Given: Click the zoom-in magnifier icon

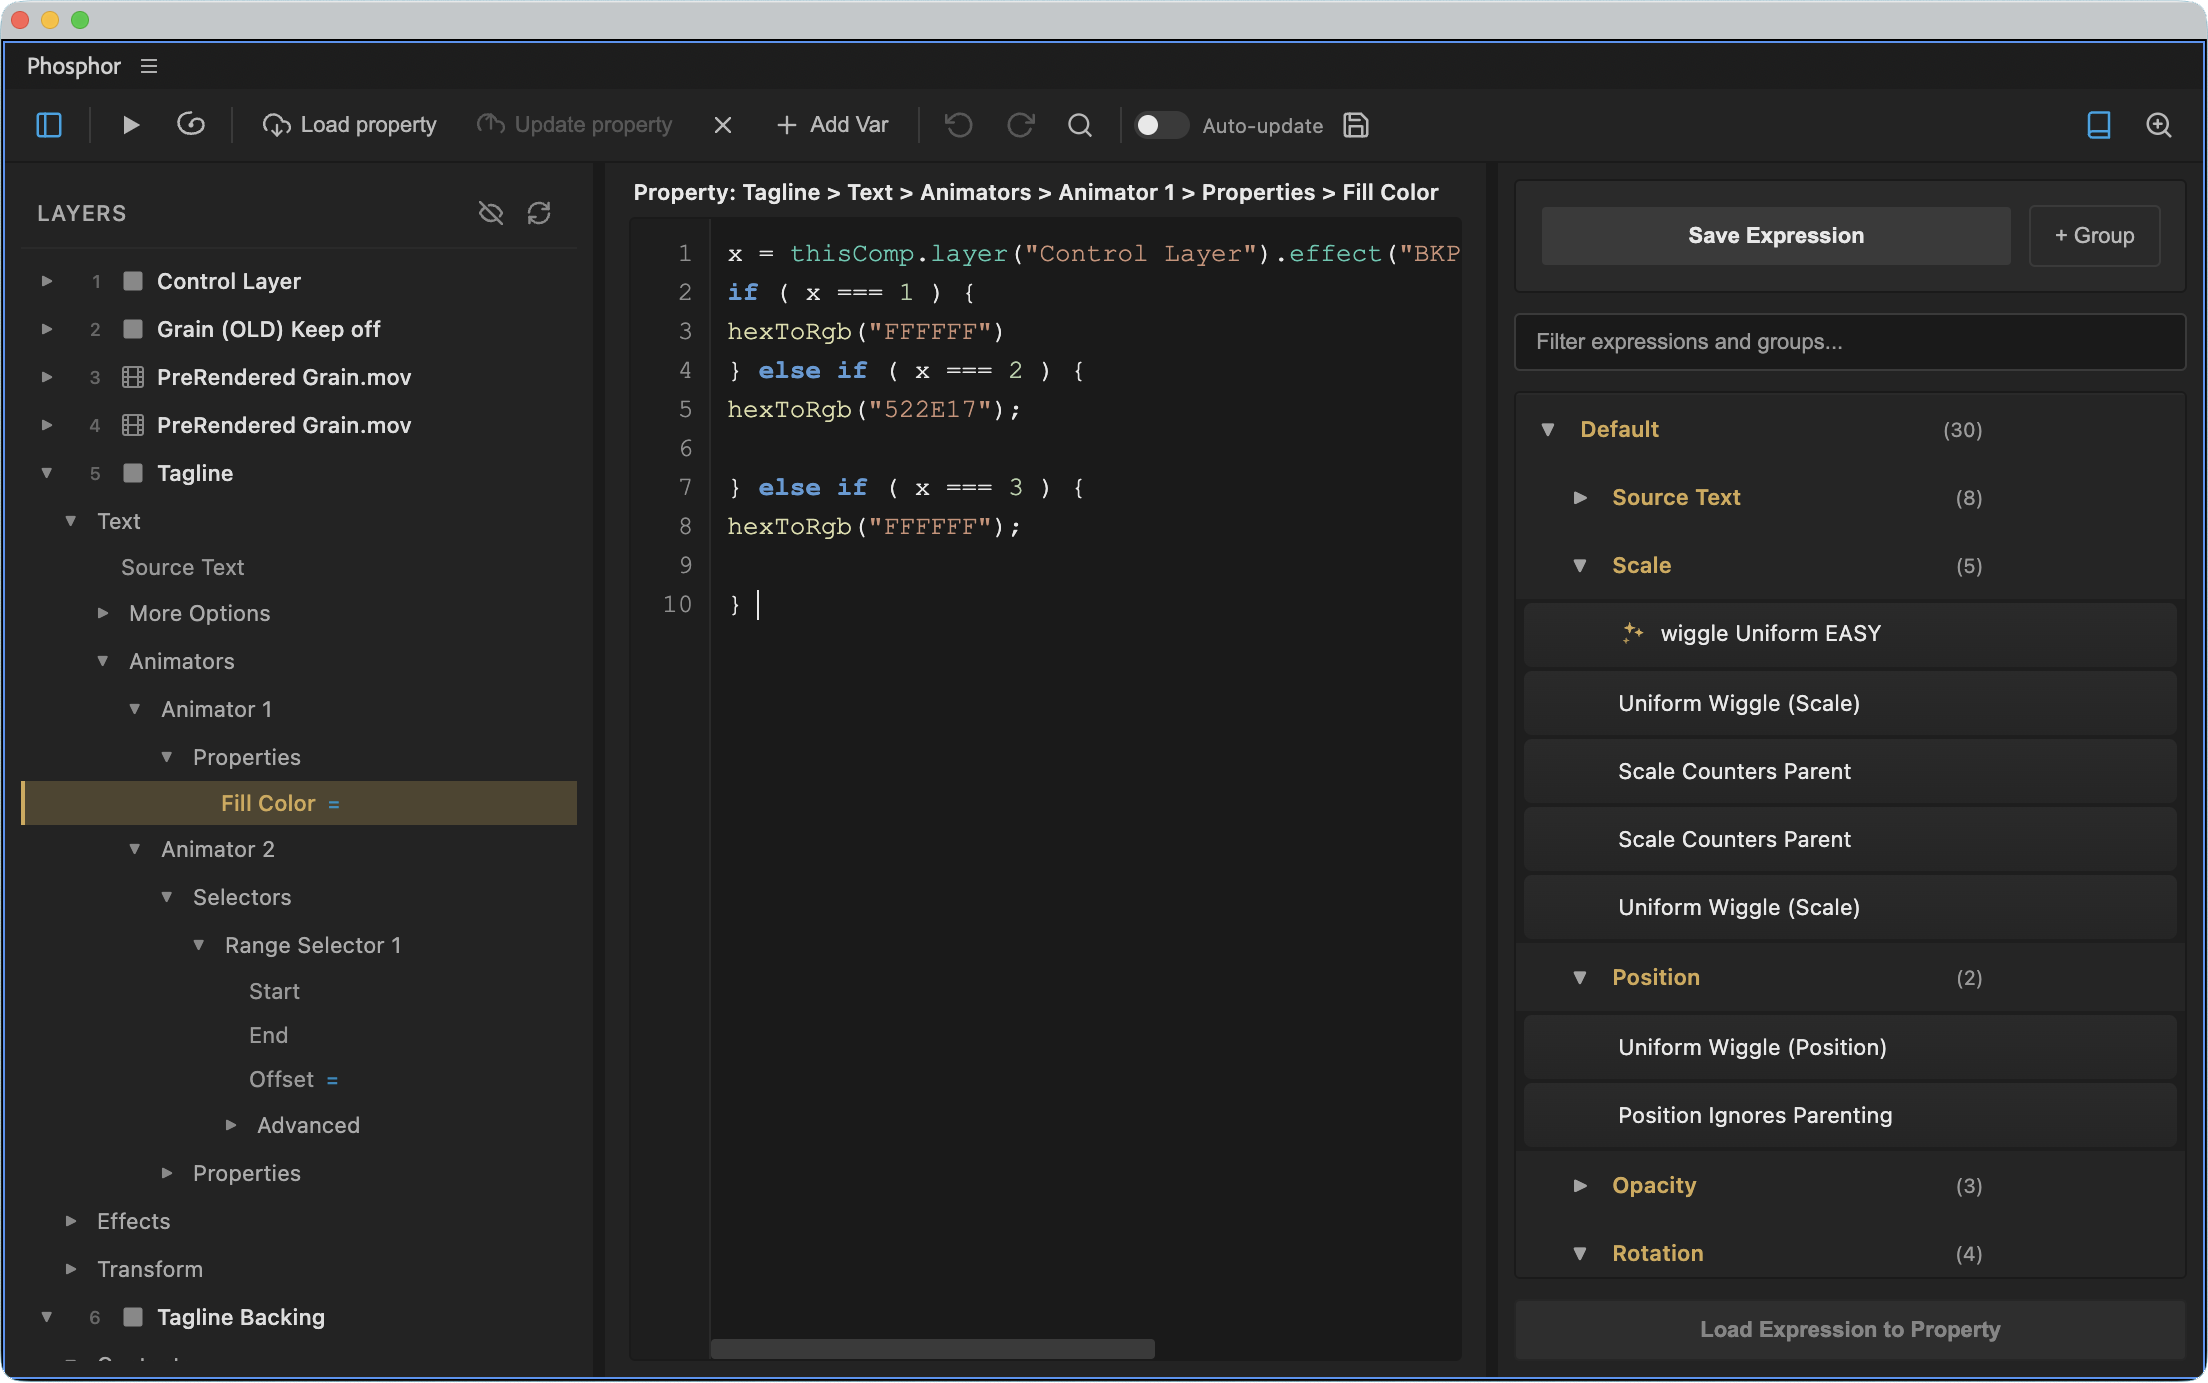Looking at the screenshot, I should point(2159,125).
